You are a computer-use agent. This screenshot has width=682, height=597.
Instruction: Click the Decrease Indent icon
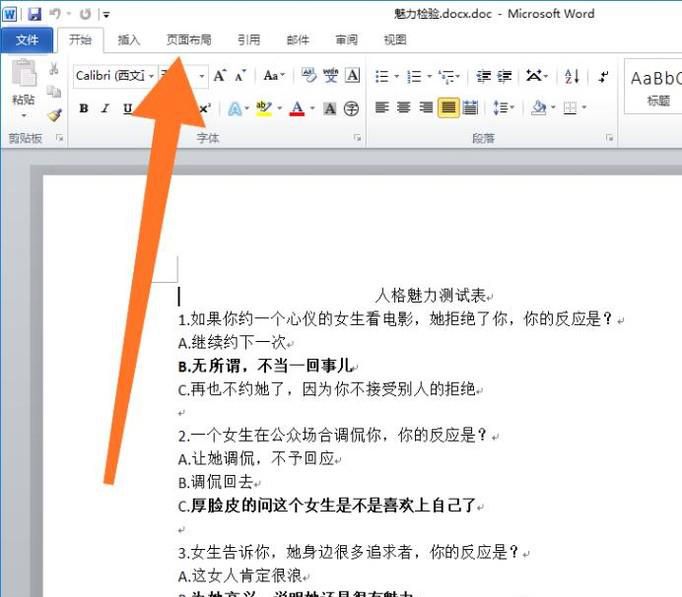point(483,77)
